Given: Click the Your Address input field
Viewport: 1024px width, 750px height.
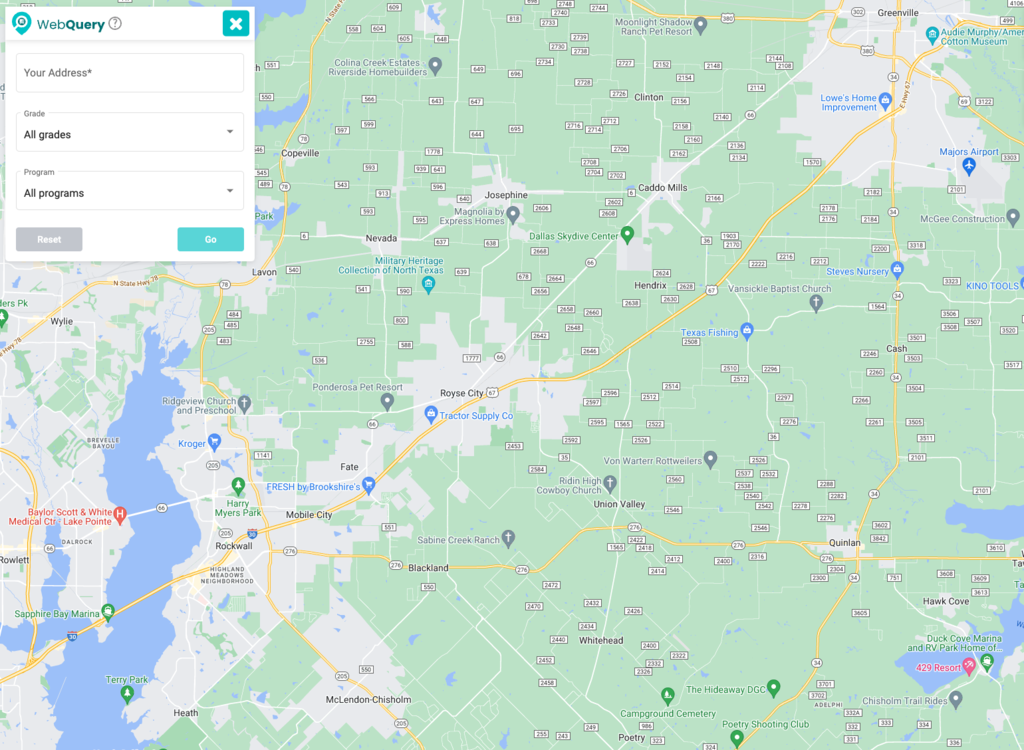Looking at the screenshot, I should point(130,73).
